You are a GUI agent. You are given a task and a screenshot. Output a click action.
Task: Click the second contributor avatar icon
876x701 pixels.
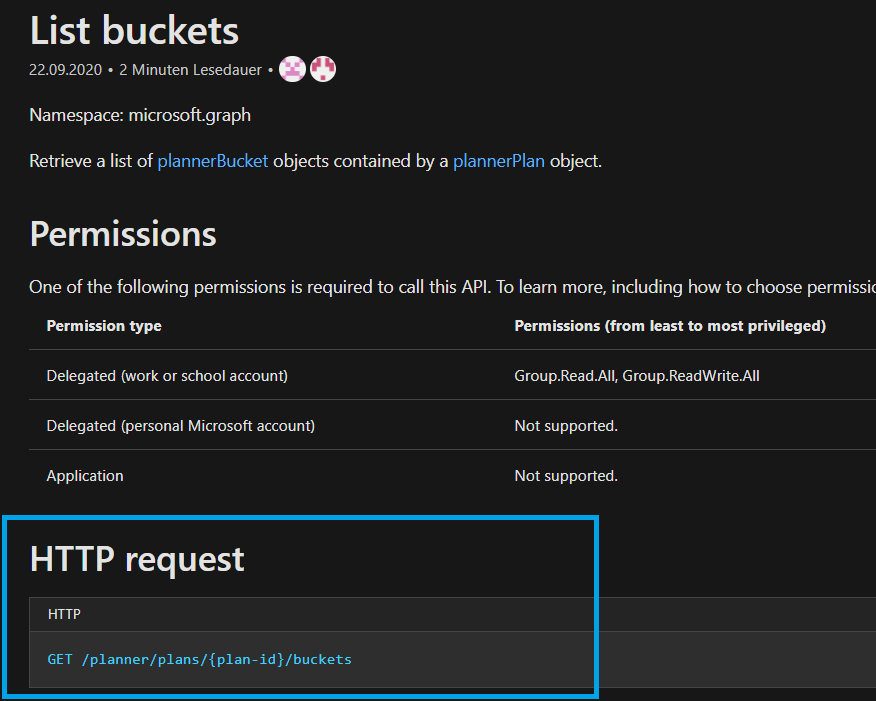[322, 69]
